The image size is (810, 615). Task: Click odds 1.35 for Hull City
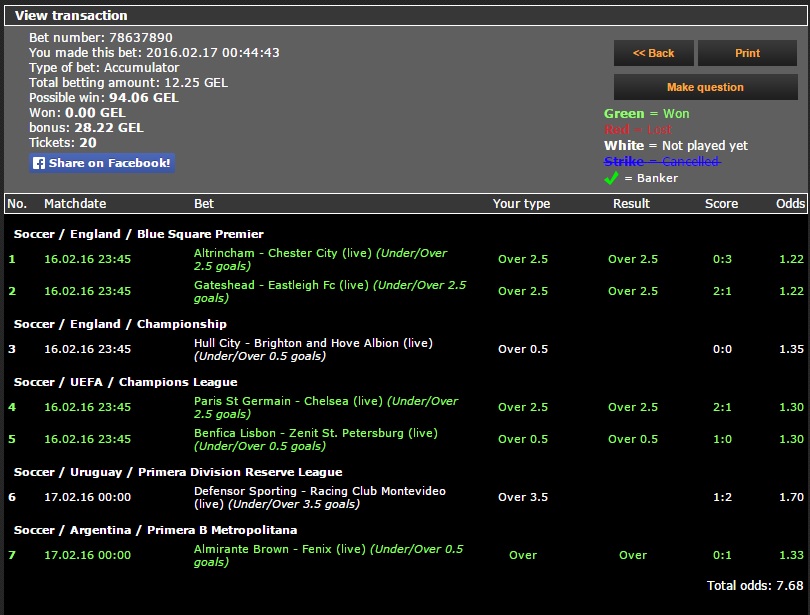coord(791,349)
